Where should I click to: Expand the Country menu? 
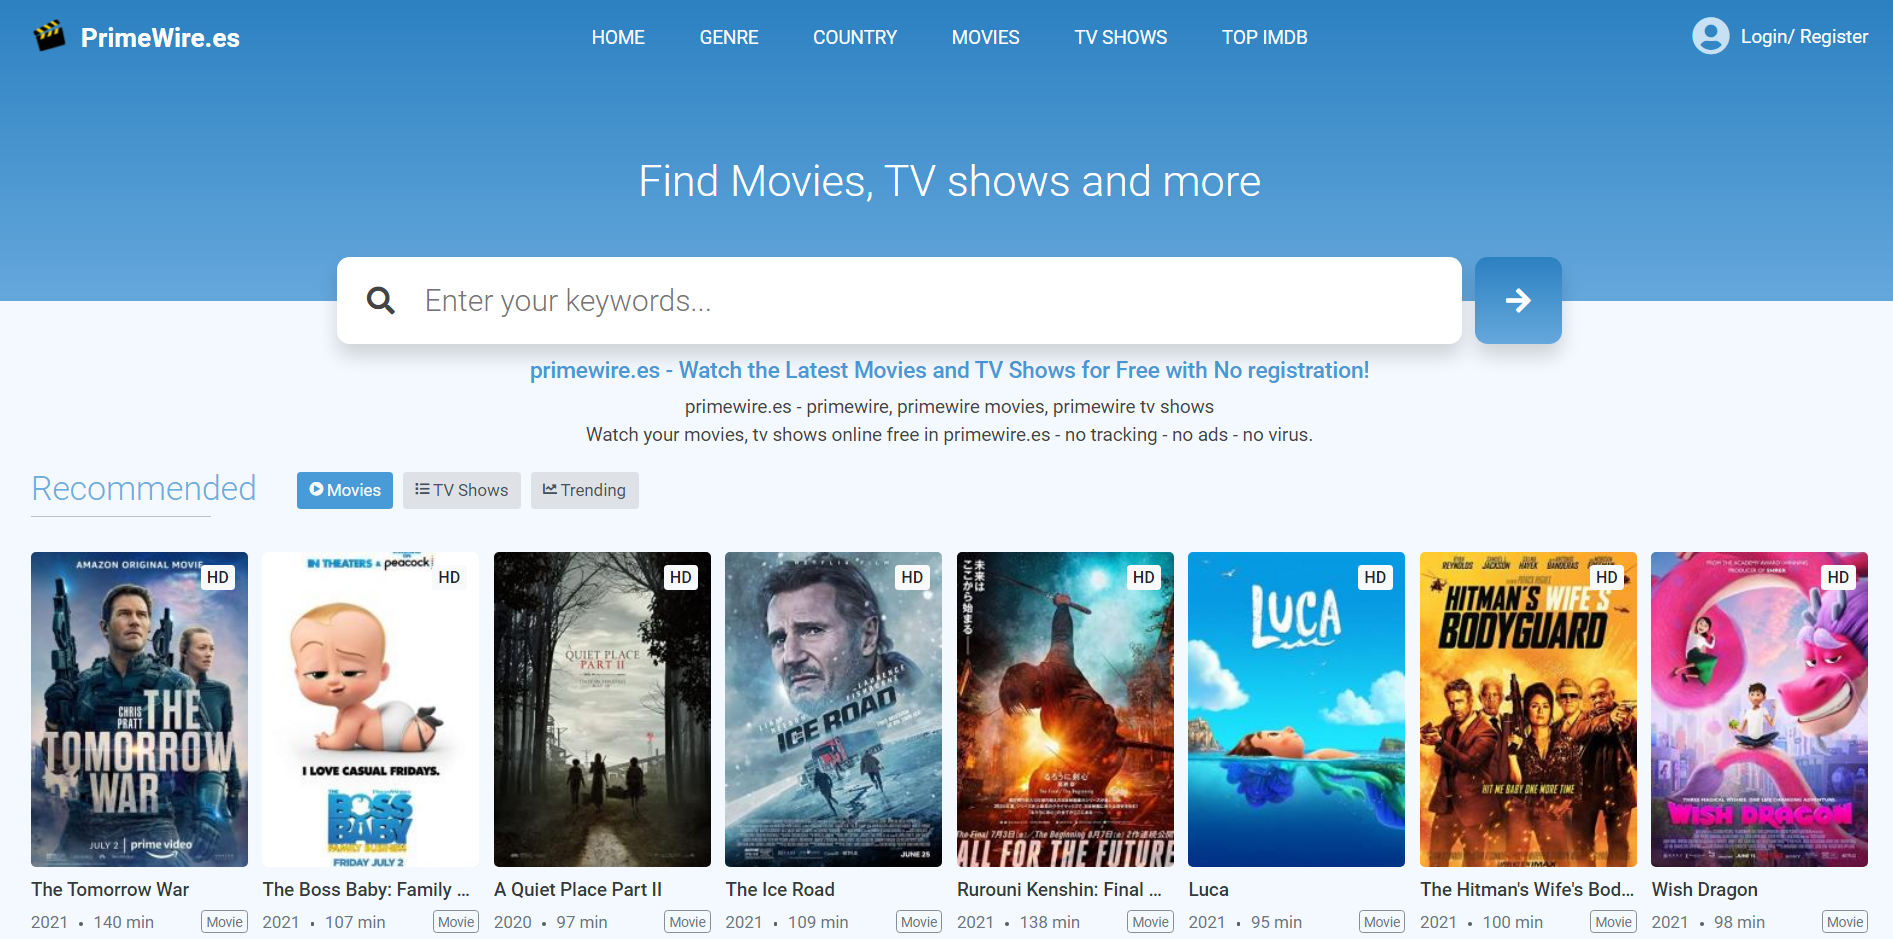tap(854, 37)
